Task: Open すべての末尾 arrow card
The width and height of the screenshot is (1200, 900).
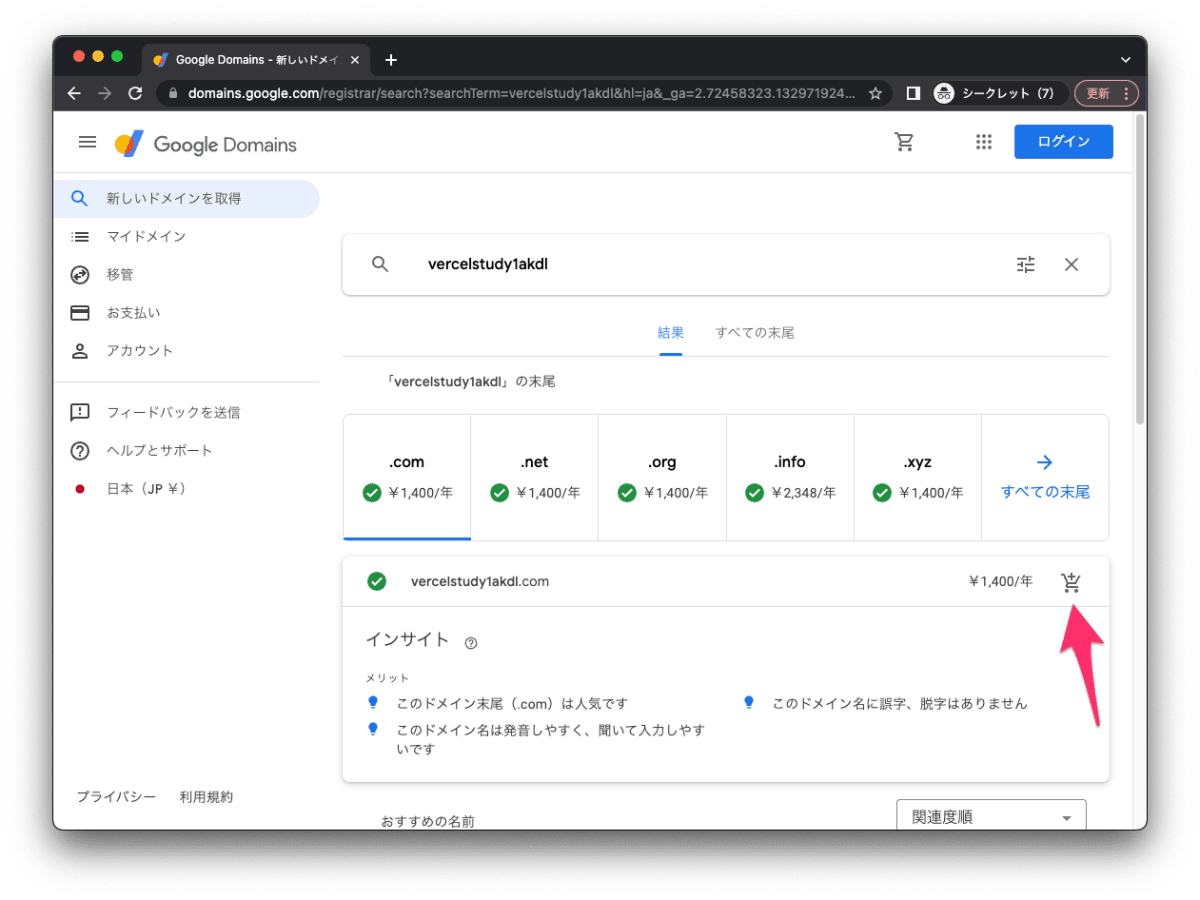Action: 1045,477
